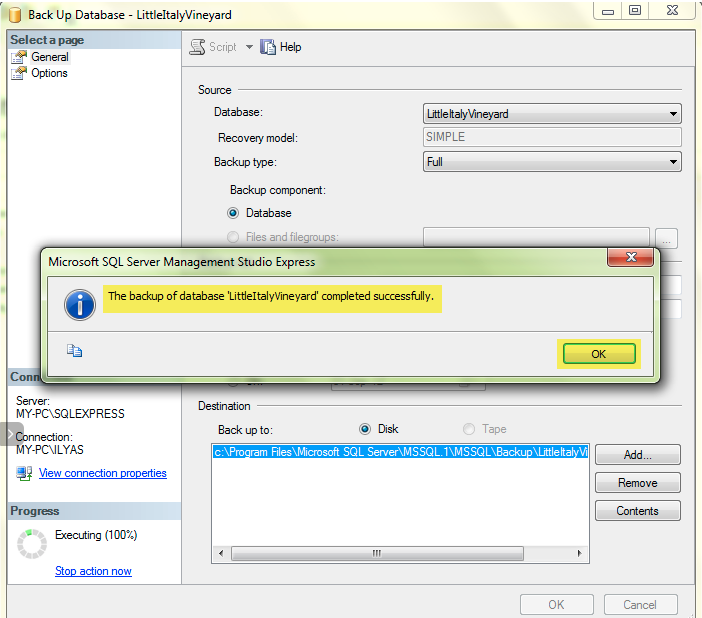Image resolution: width=702 pixels, height=618 pixels.
Task: Copy message text using the copy icon
Action: (x=74, y=351)
